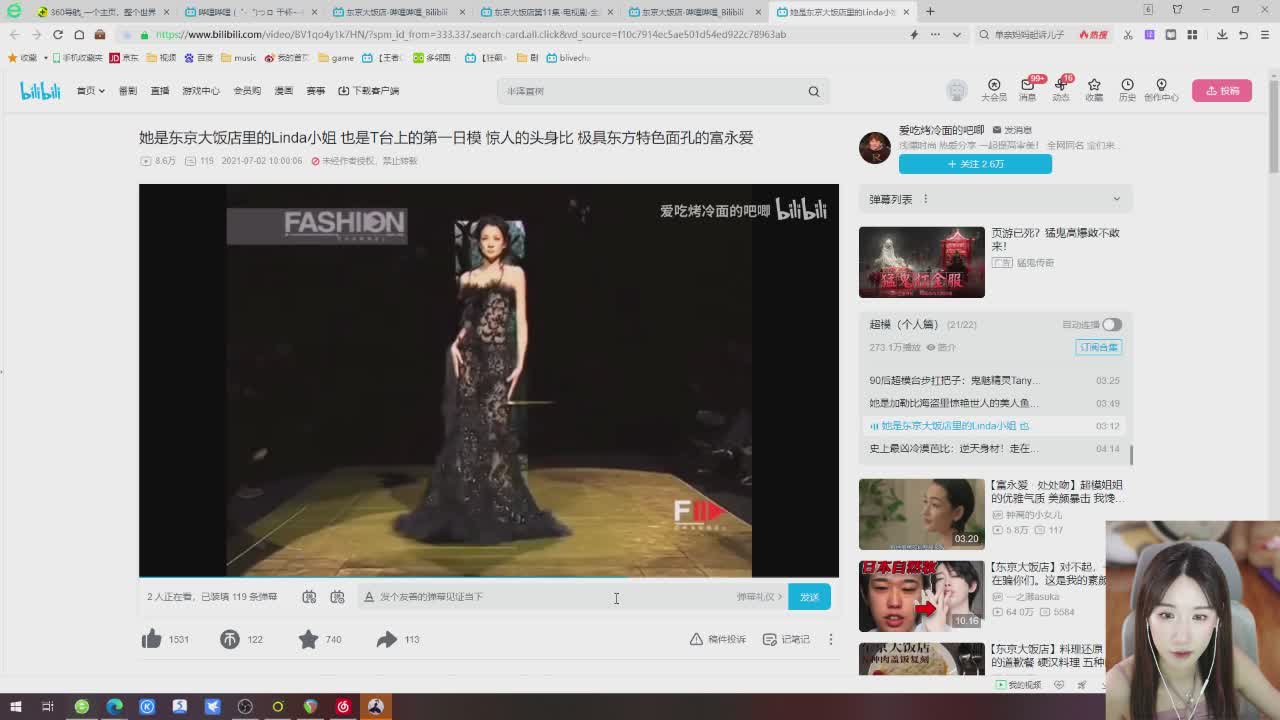Like the video with thumbs-up icon
The height and width of the screenshot is (720, 1280).
(x=152, y=639)
